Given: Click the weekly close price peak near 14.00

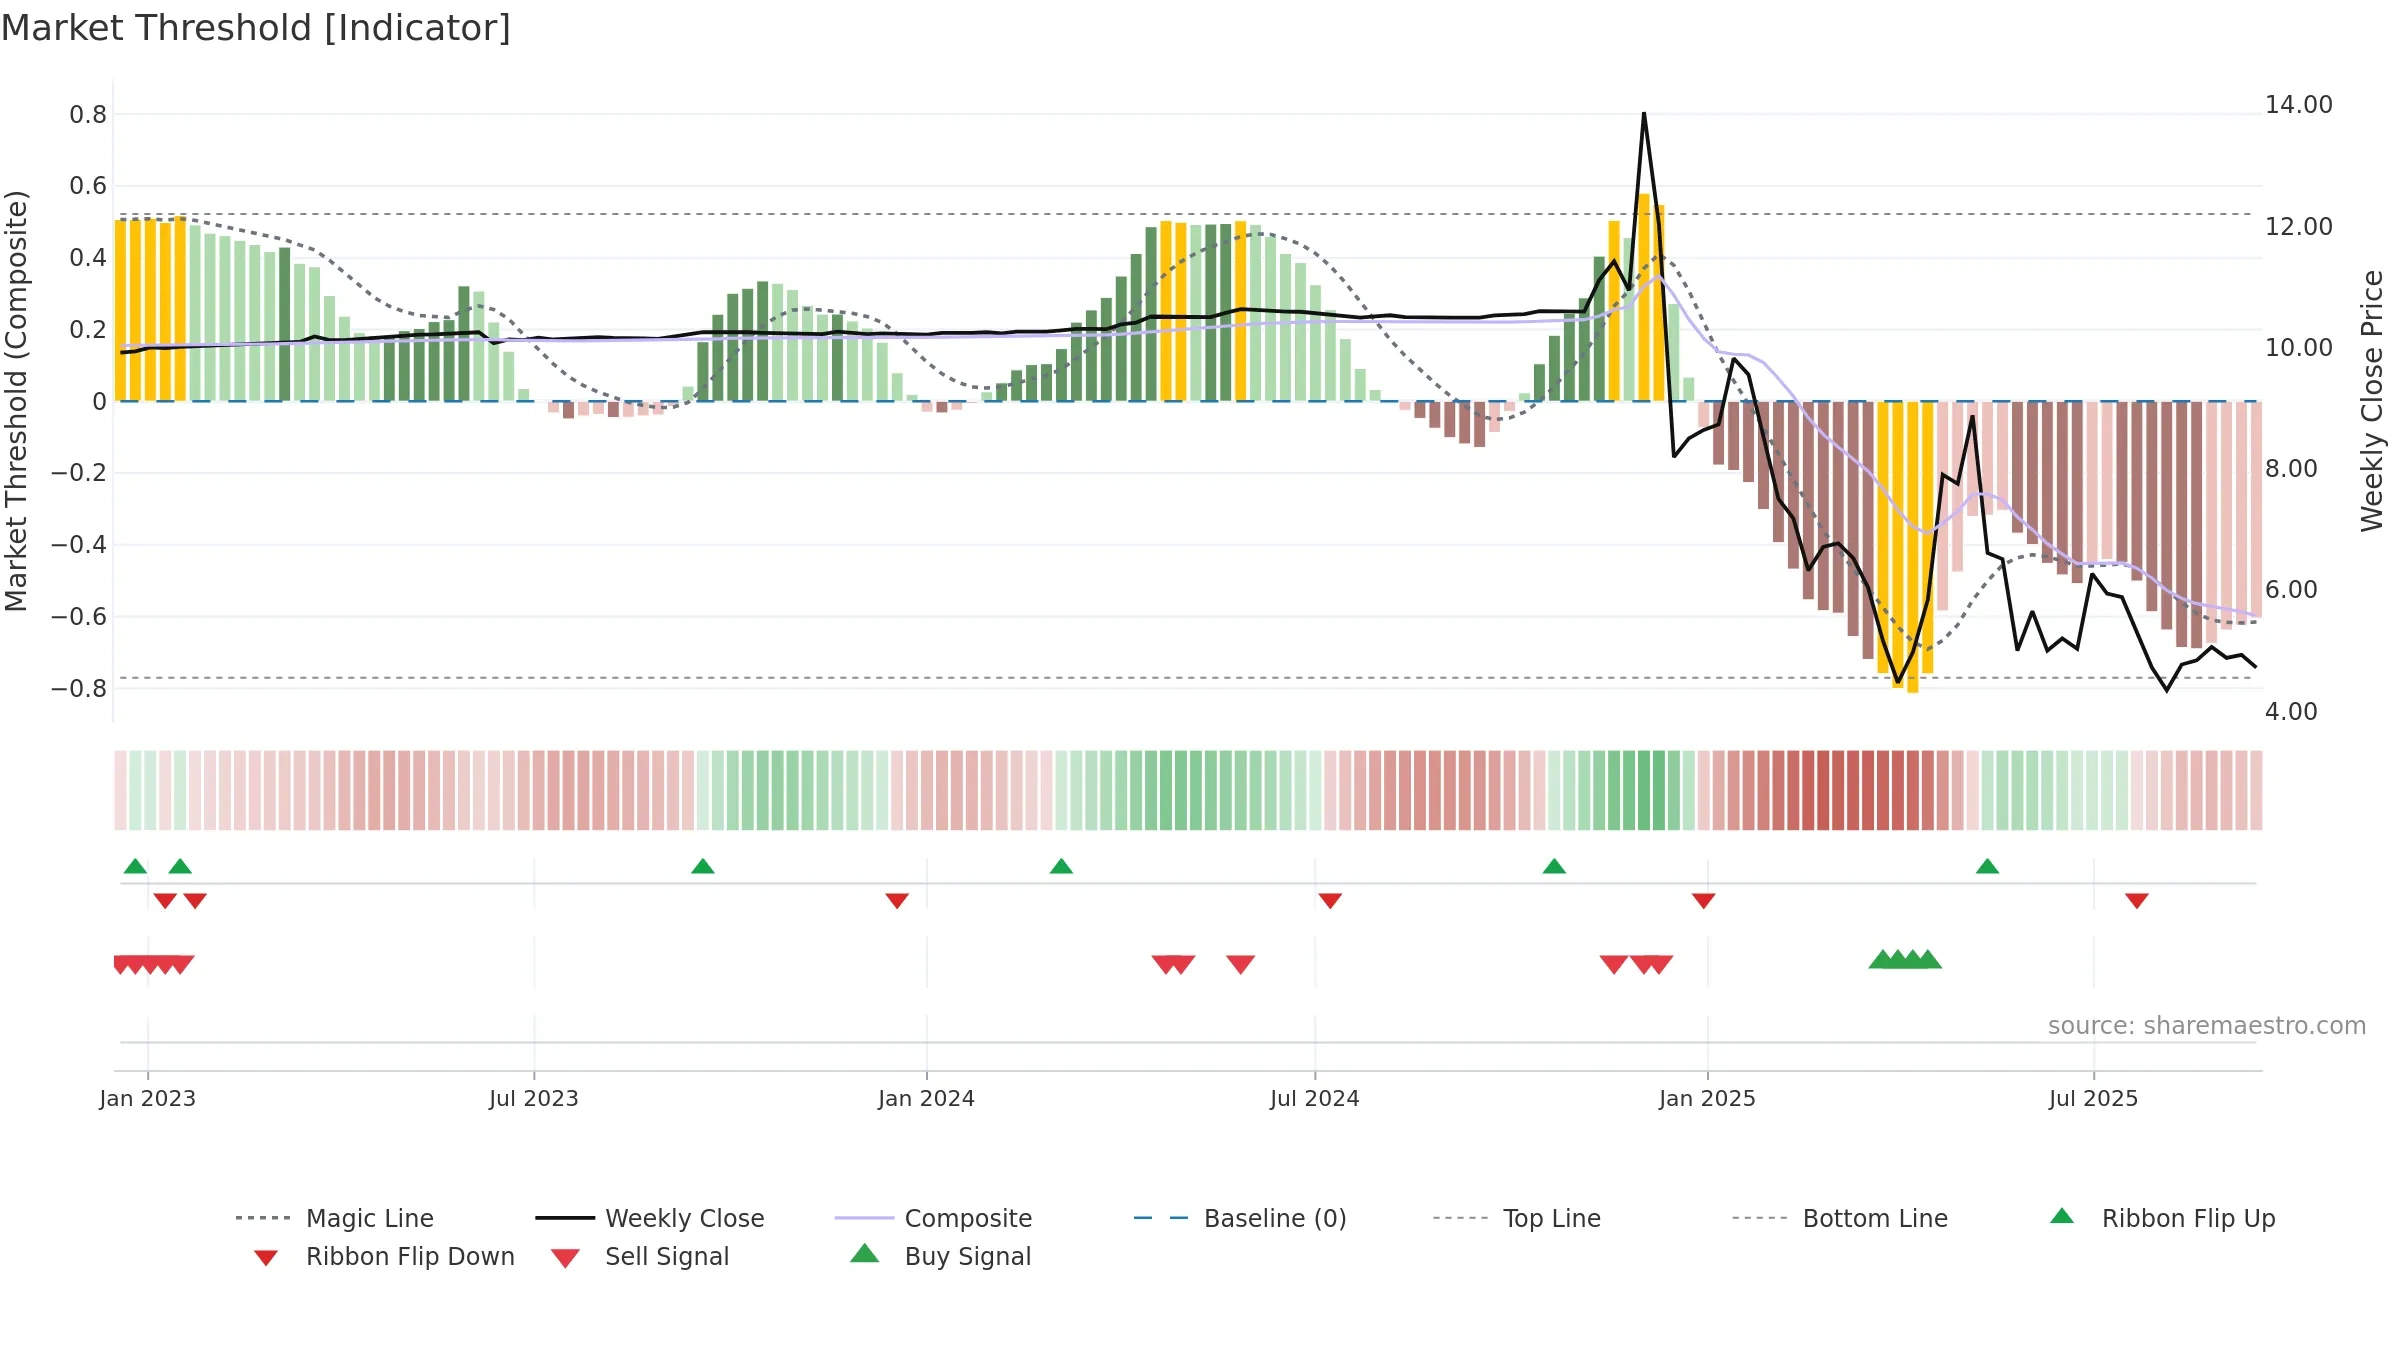Looking at the screenshot, I should pos(1644,114).
